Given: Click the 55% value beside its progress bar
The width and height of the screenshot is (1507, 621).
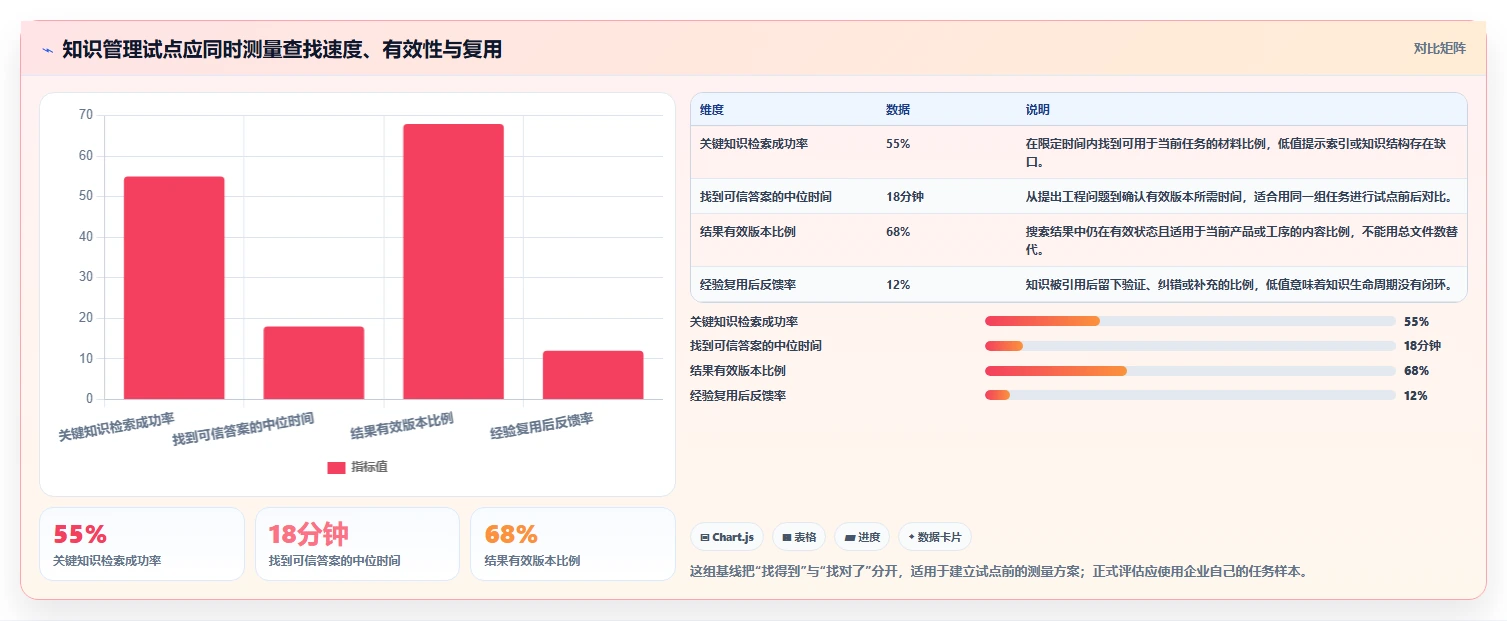Looking at the screenshot, I should [1416, 322].
